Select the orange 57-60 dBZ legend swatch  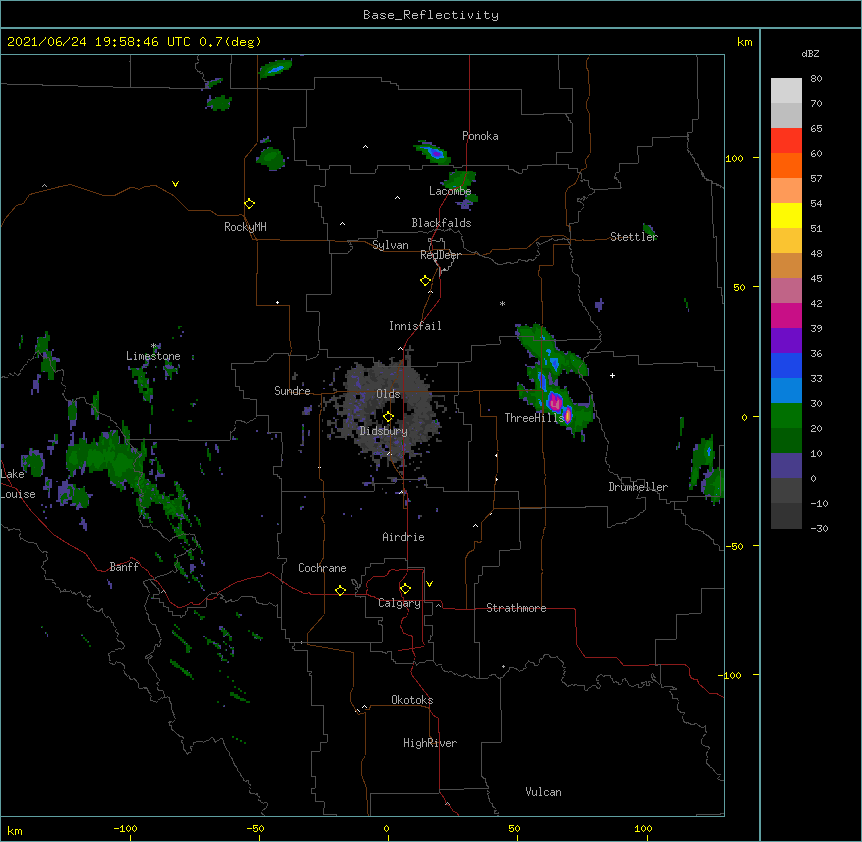pyautogui.click(x=786, y=165)
